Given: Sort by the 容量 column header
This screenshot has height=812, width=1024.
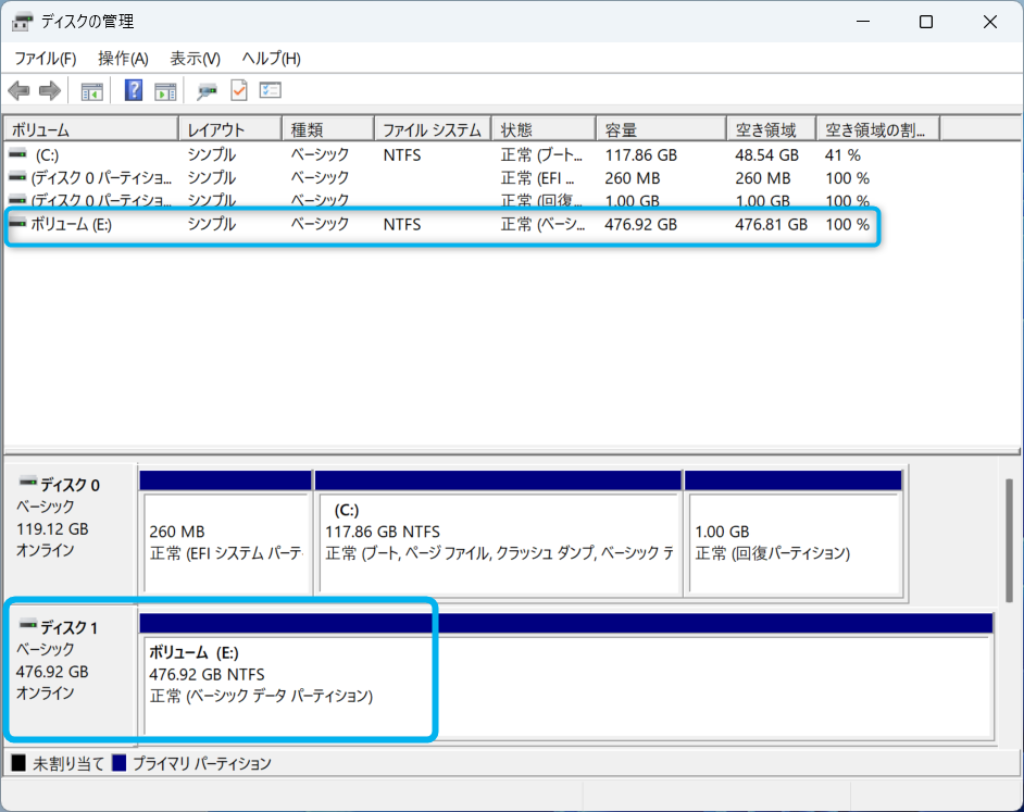Looking at the screenshot, I should point(660,130).
